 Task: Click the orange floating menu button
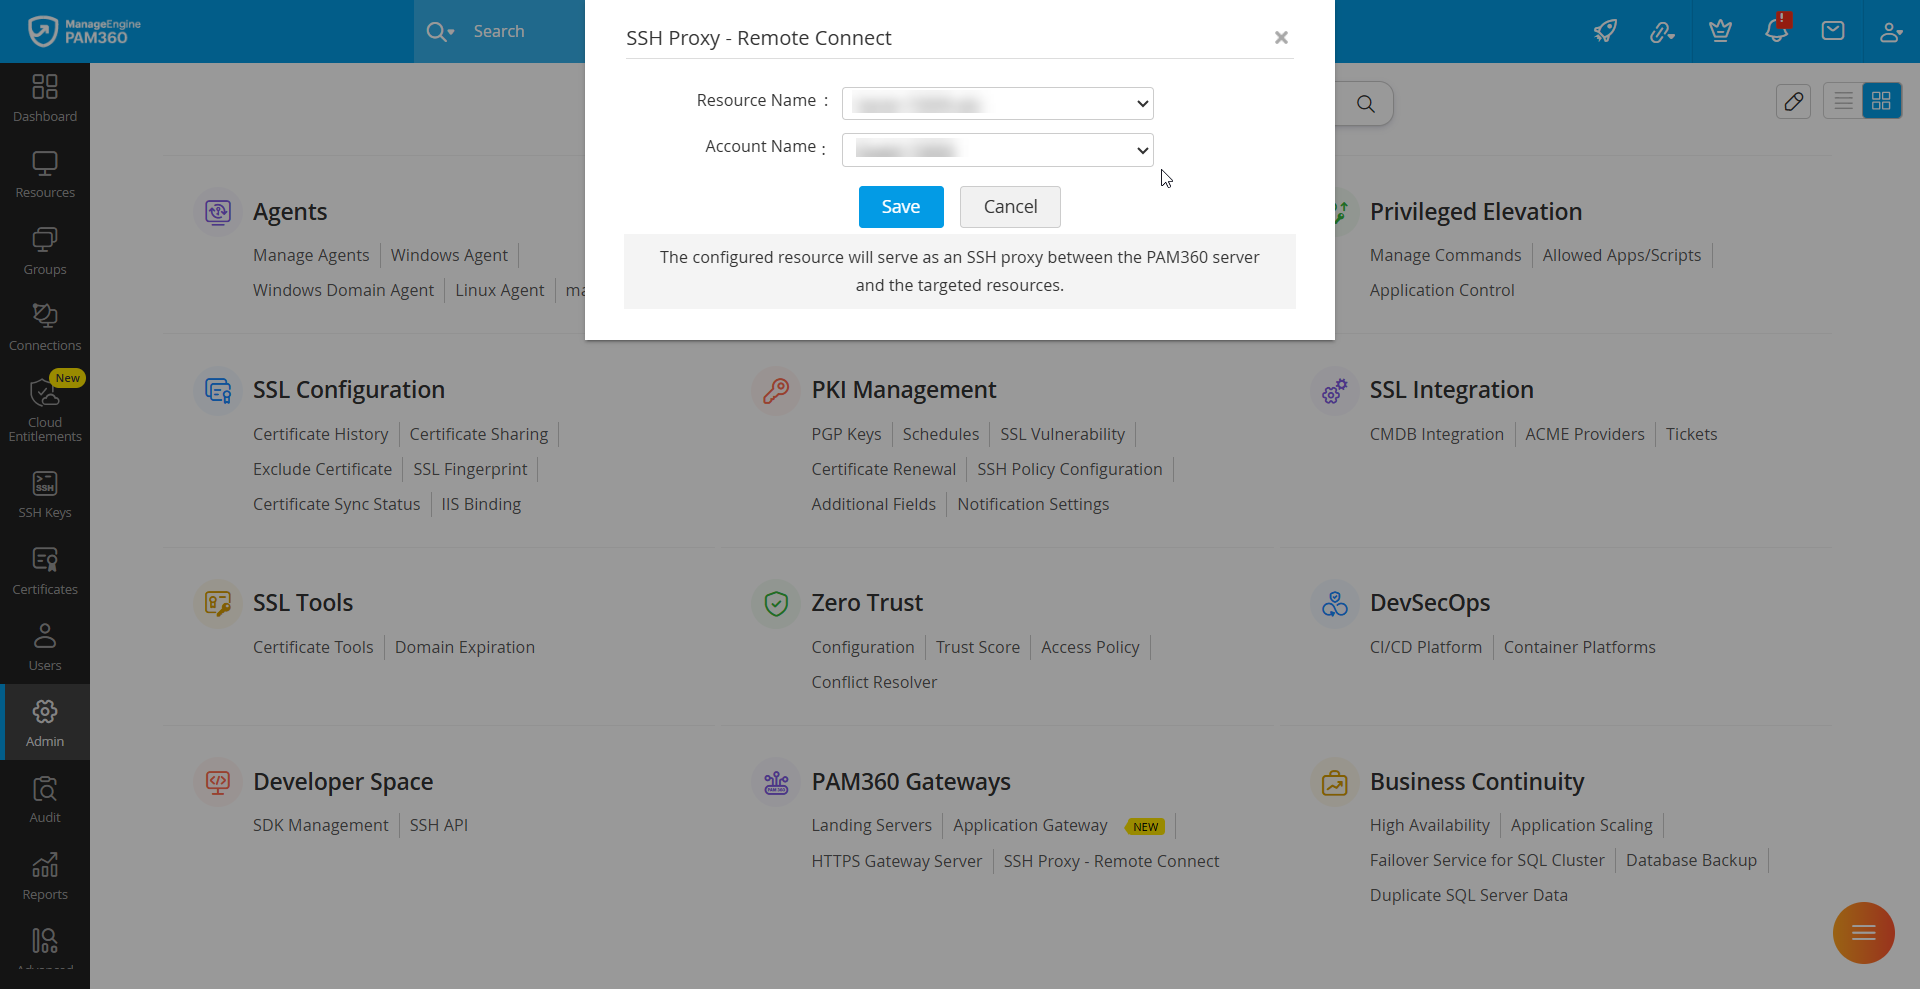coord(1863,933)
